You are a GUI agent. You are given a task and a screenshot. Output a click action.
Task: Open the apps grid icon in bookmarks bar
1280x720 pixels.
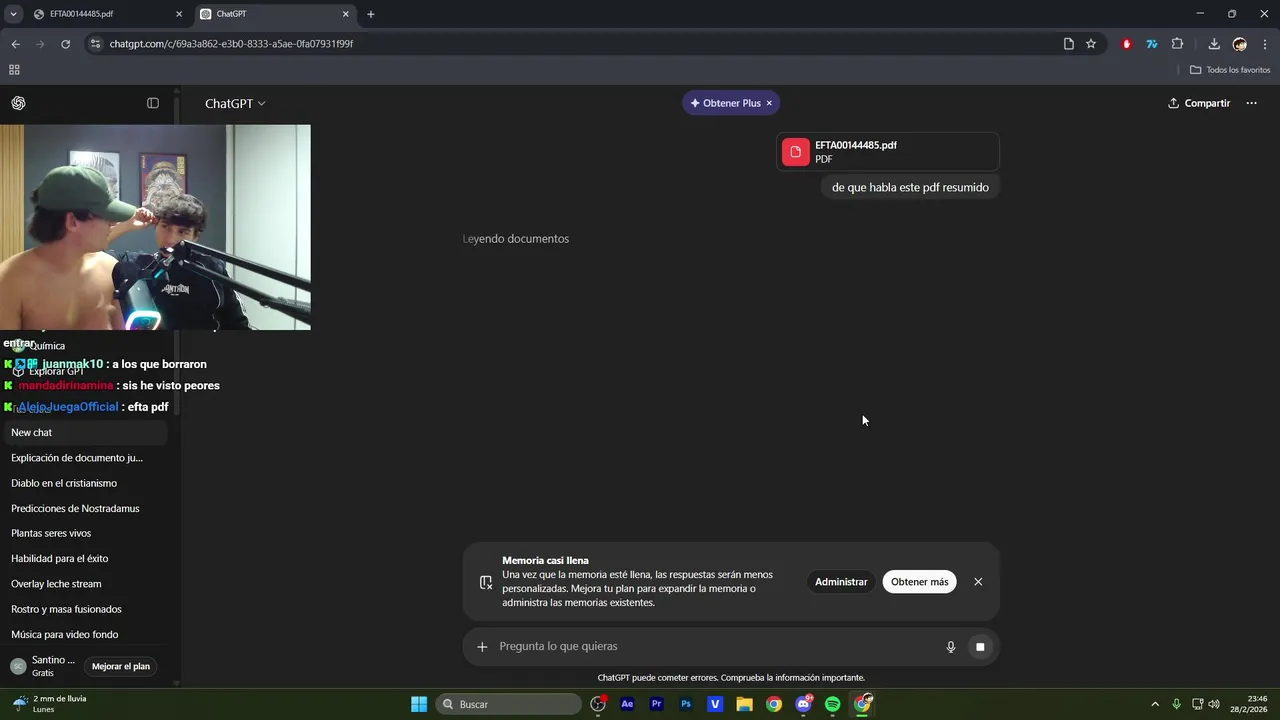(x=14, y=70)
